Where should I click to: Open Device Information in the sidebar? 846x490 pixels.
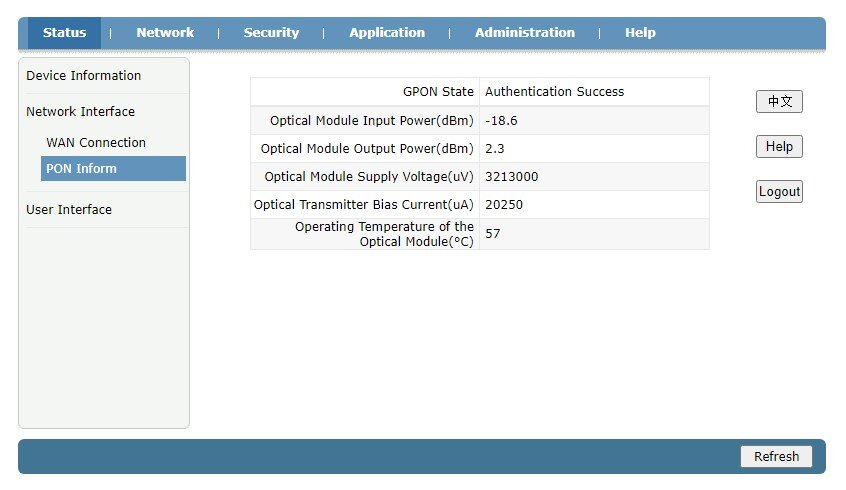click(84, 76)
